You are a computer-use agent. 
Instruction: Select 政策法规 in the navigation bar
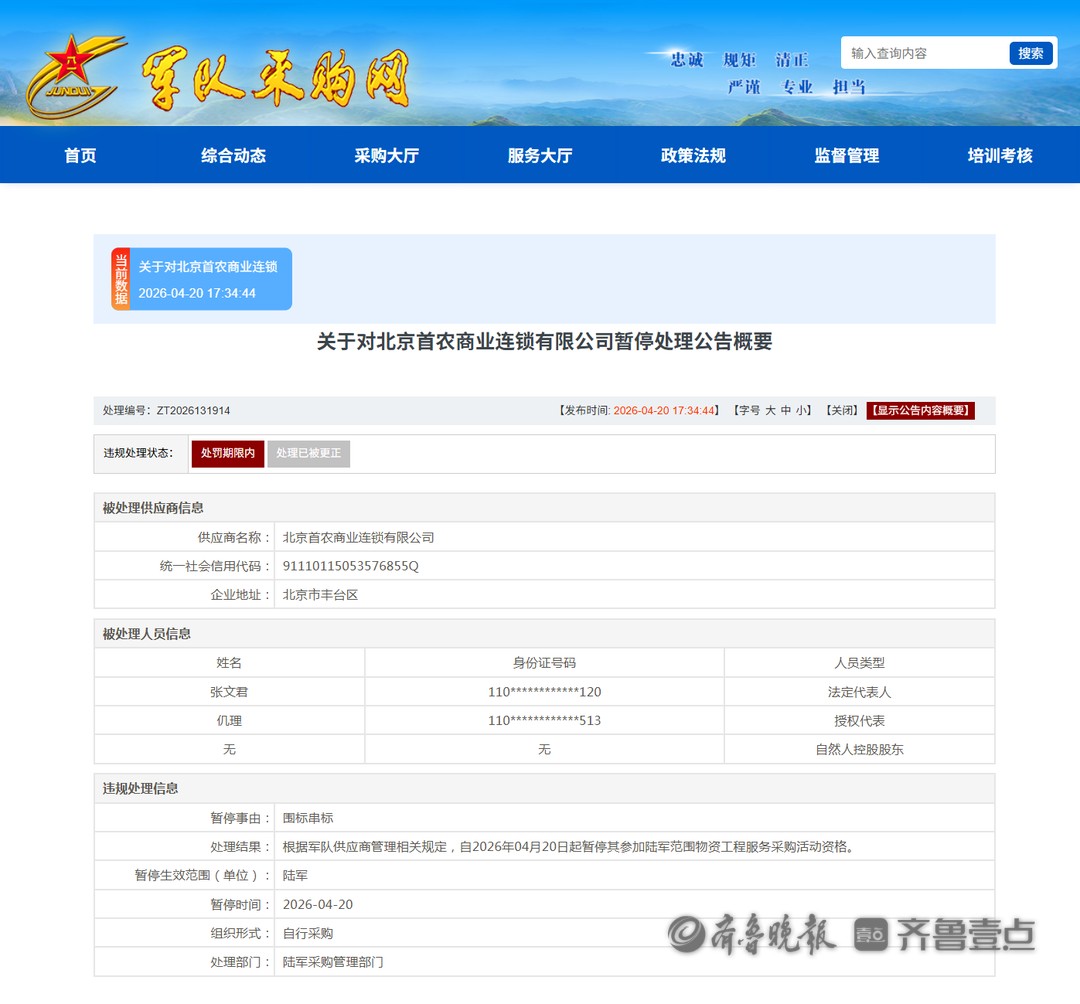[693, 155]
